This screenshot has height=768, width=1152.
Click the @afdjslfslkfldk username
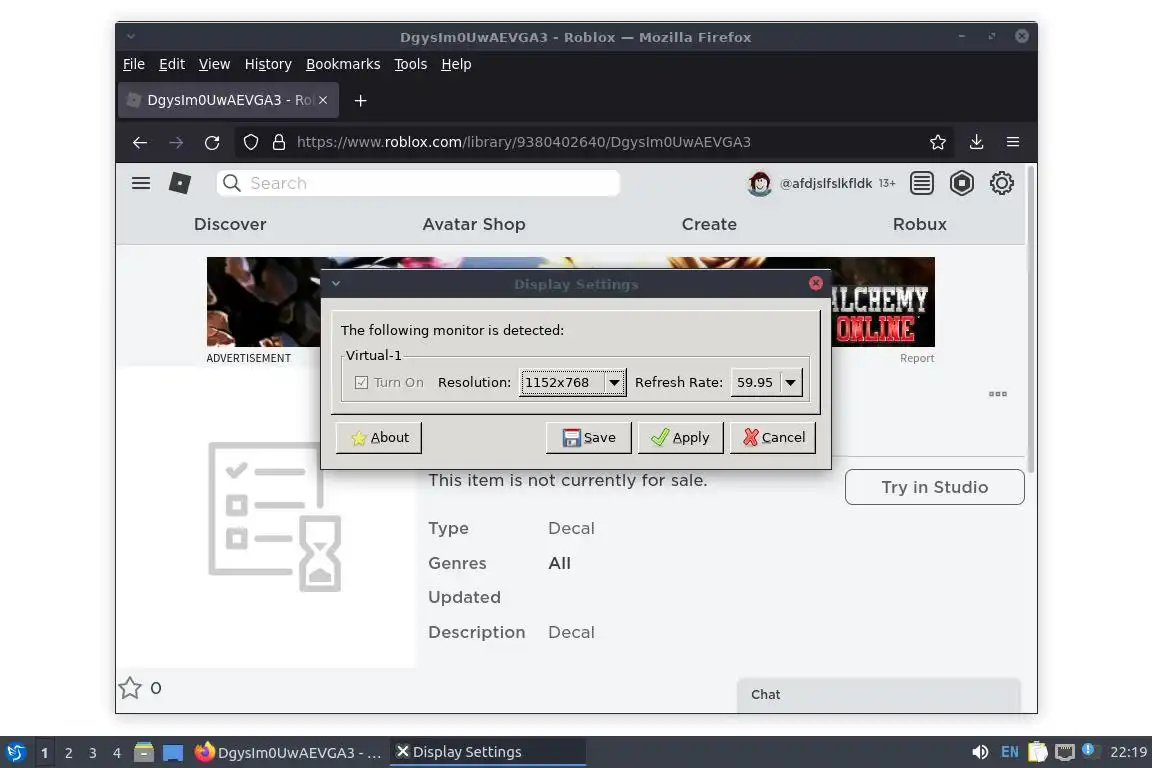point(826,183)
